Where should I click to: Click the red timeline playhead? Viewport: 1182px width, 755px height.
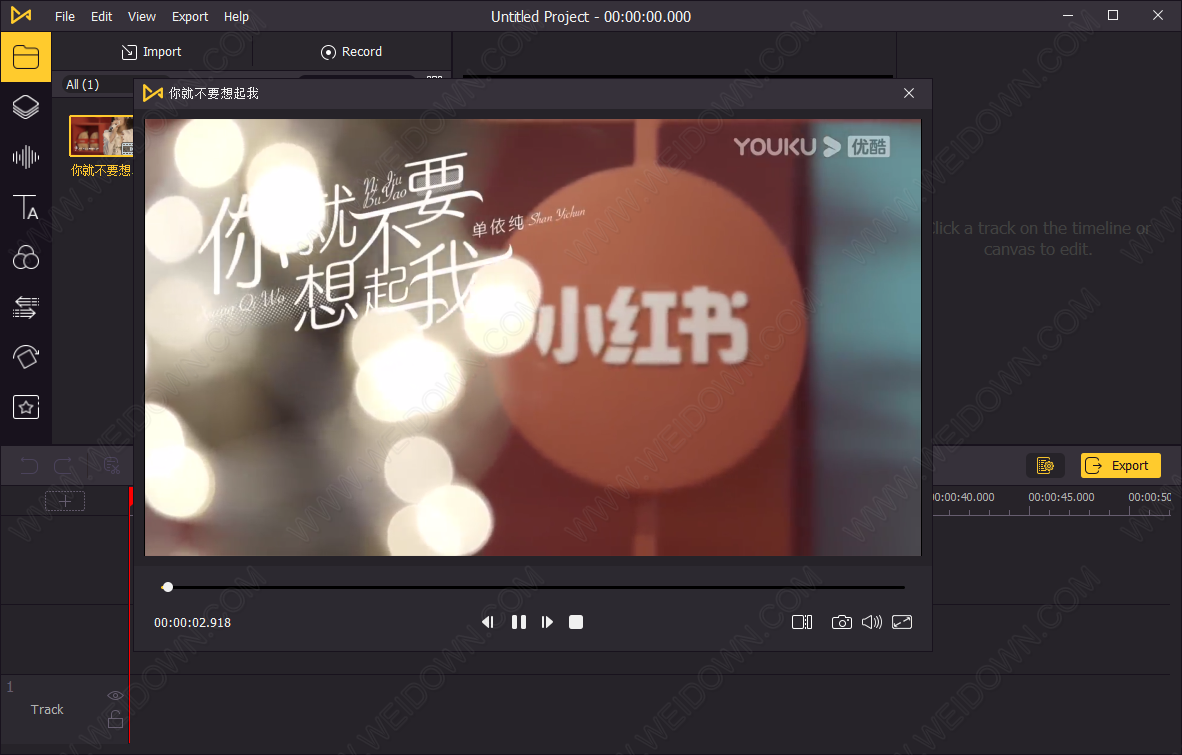click(x=130, y=497)
